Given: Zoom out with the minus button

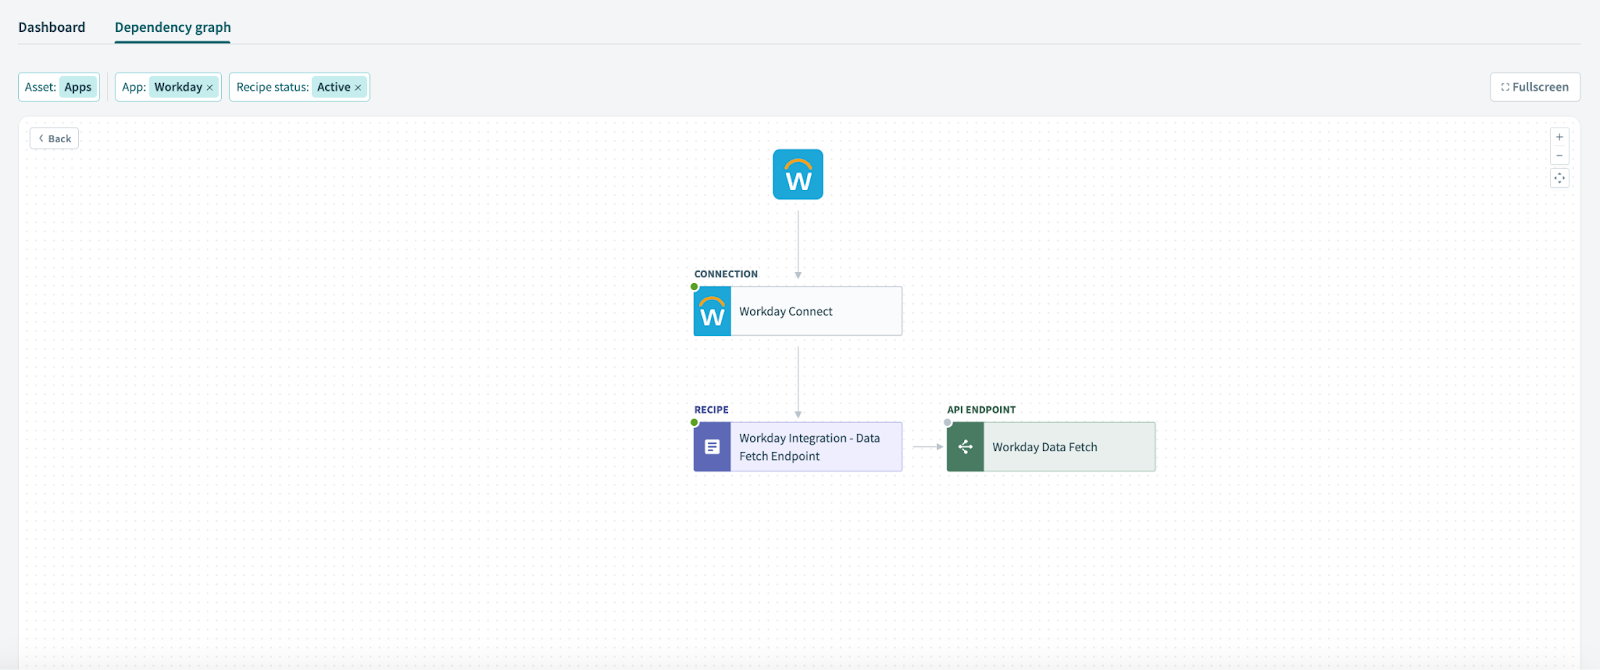Looking at the screenshot, I should (x=1559, y=156).
